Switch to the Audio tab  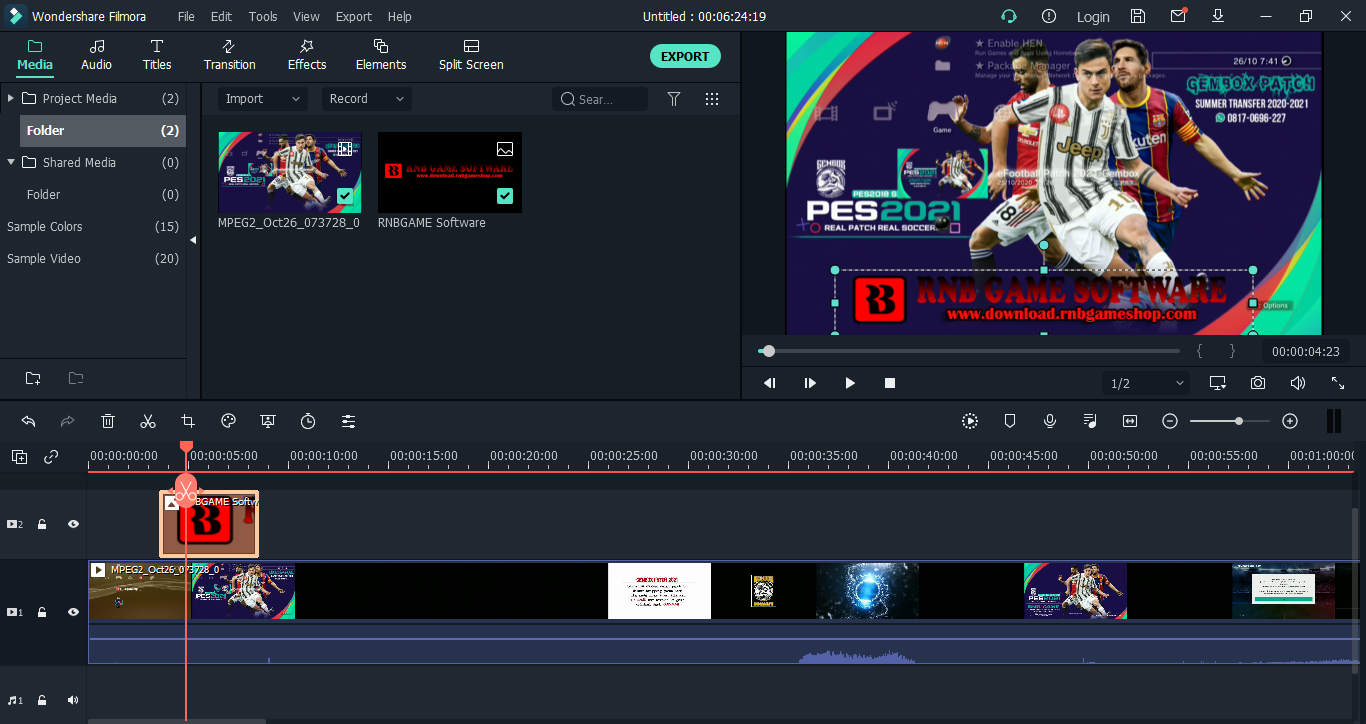point(96,55)
